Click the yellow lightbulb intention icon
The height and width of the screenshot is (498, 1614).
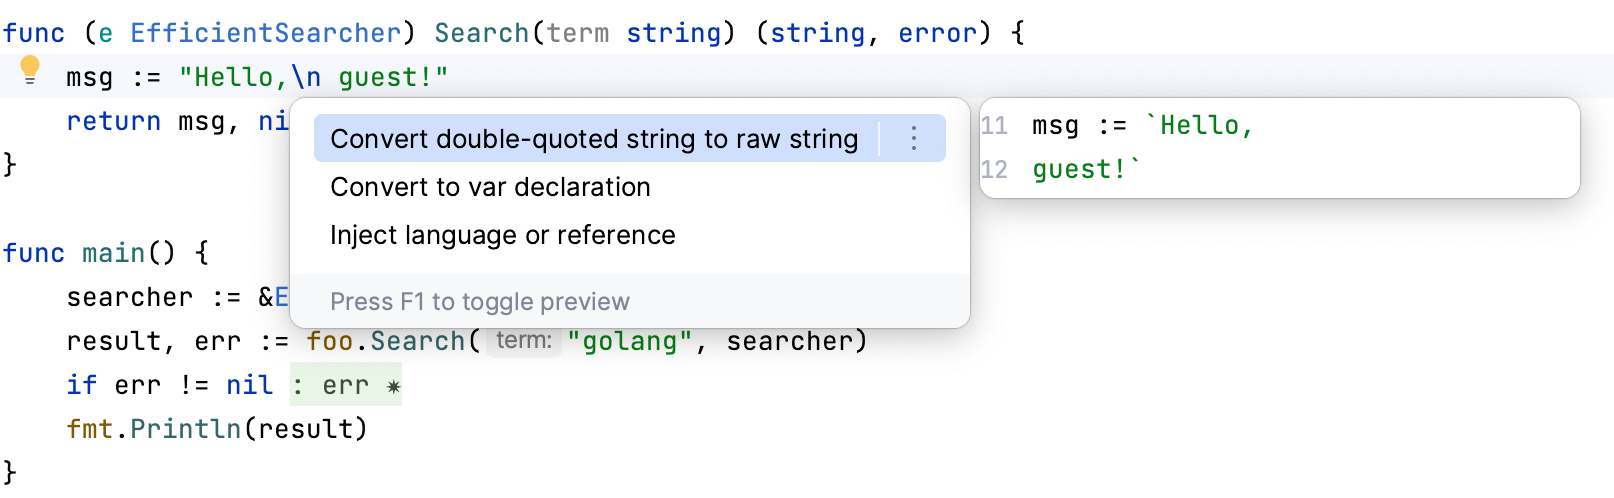coord(30,70)
